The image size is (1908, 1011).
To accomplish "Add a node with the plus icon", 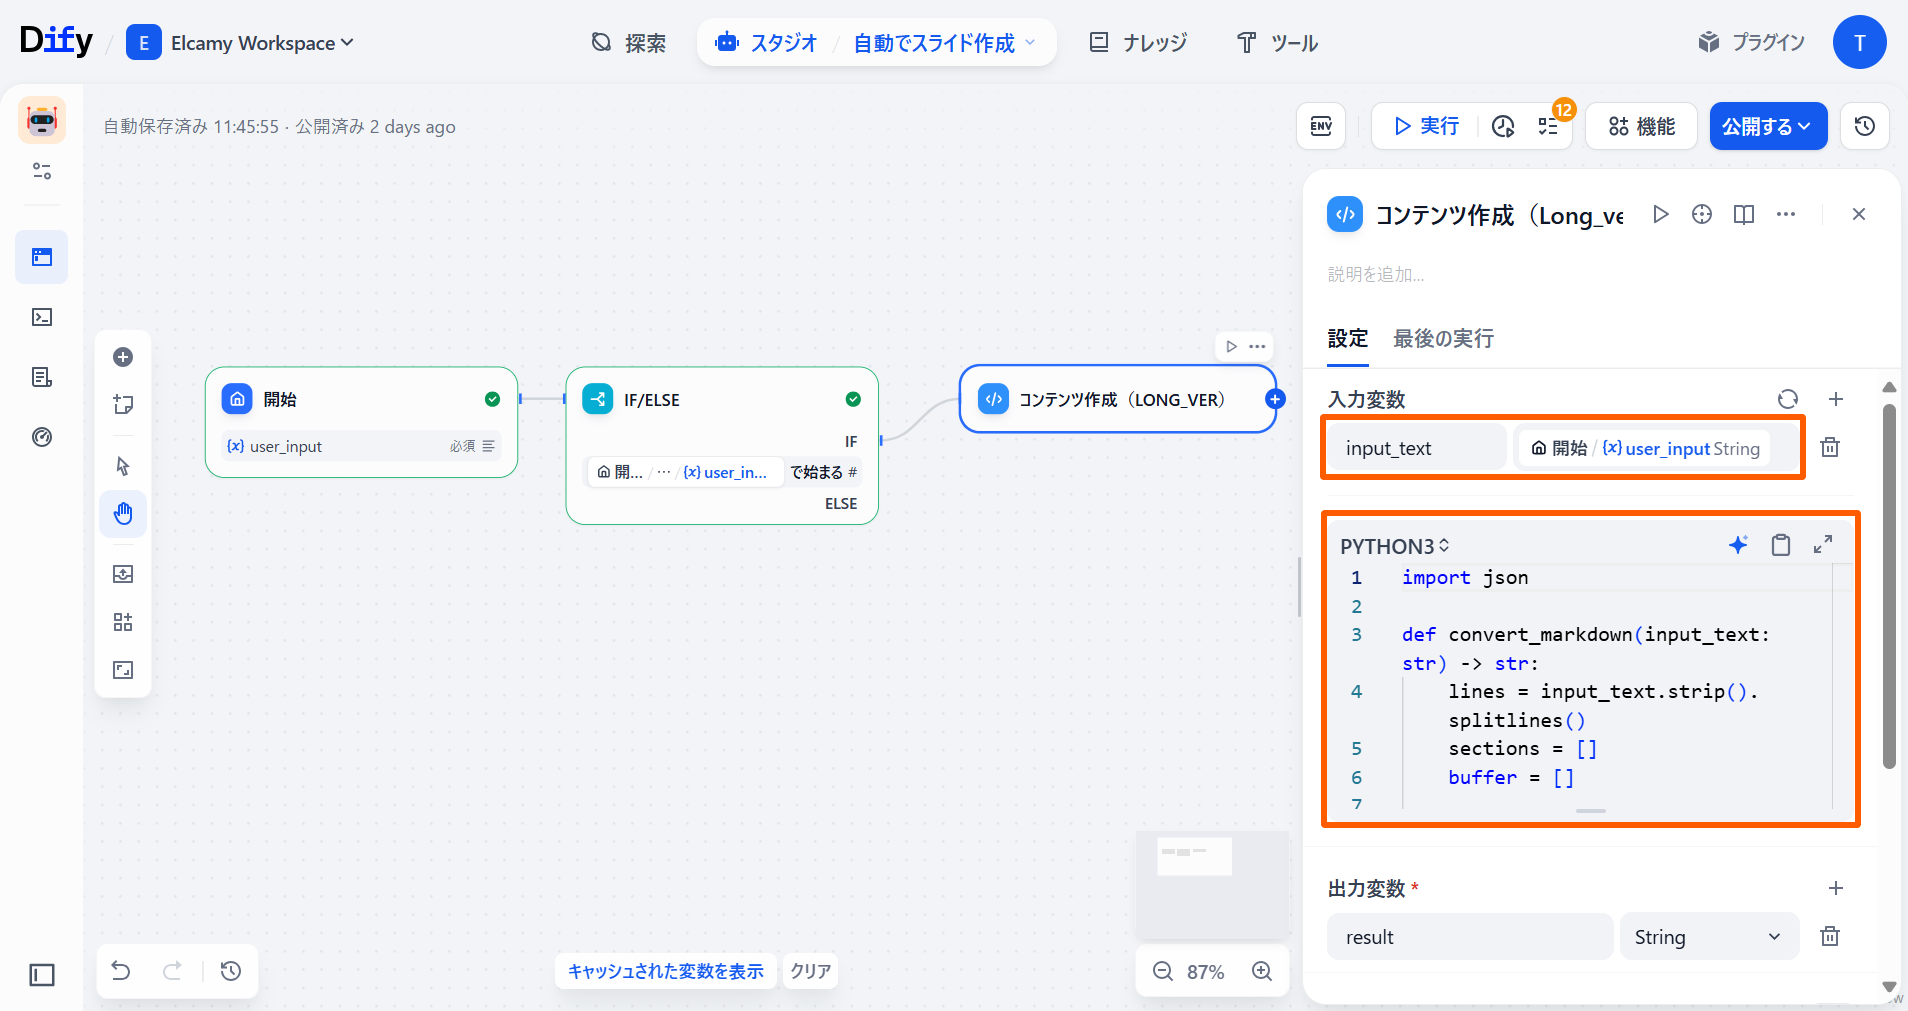I will pyautogui.click(x=123, y=357).
